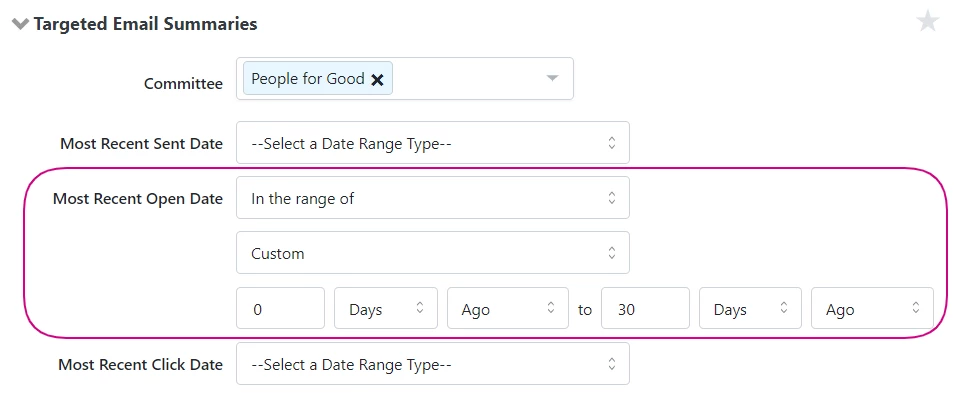Click the Targeted Email Summaries heading
954x402 pixels.
point(145,23)
